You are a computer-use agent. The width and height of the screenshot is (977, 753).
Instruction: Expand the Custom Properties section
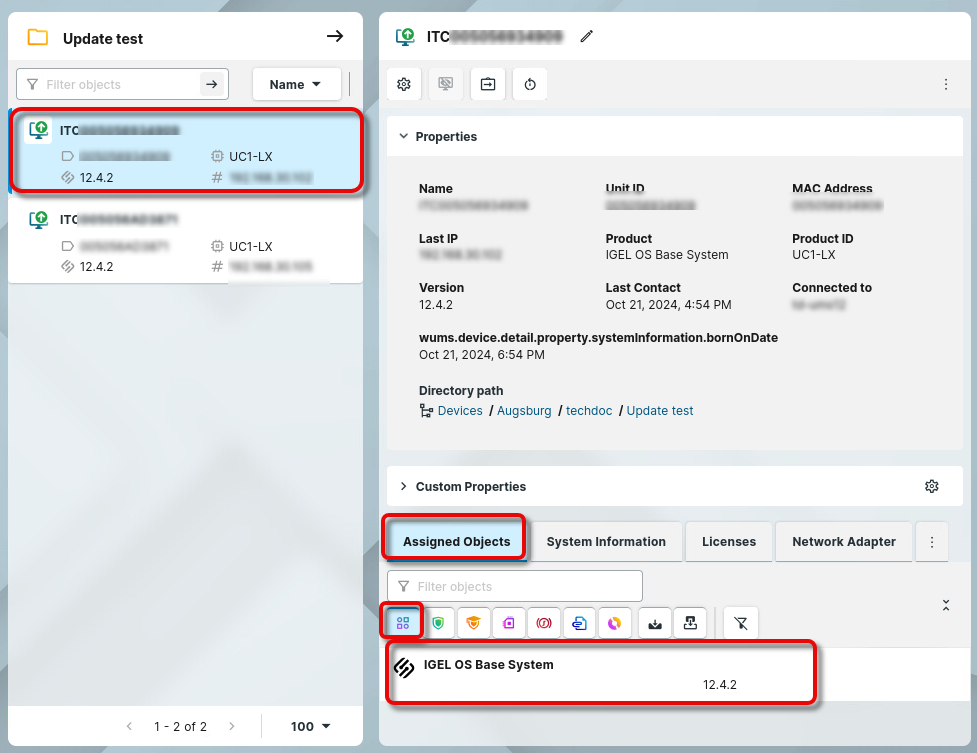(x=404, y=487)
